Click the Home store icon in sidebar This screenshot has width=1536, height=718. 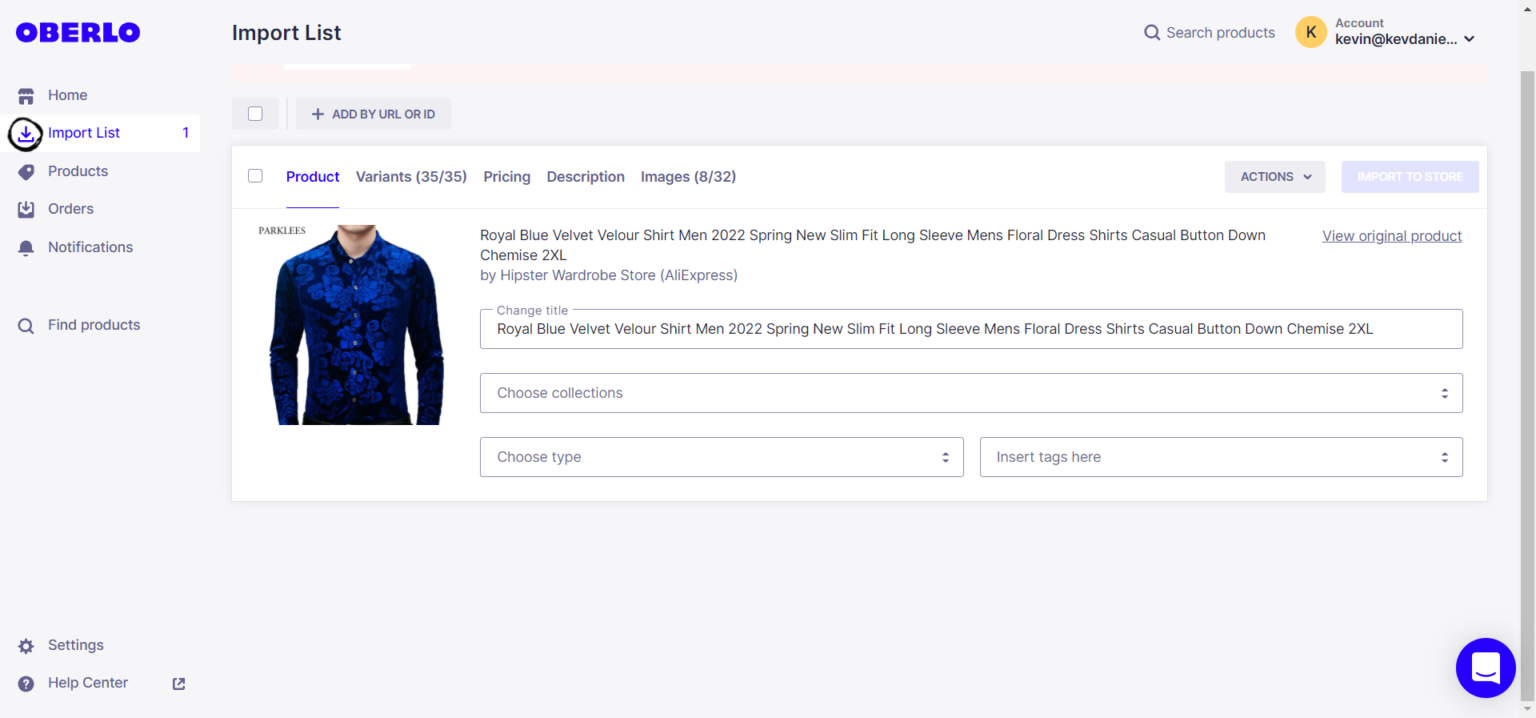pyautogui.click(x=26, y=96)
